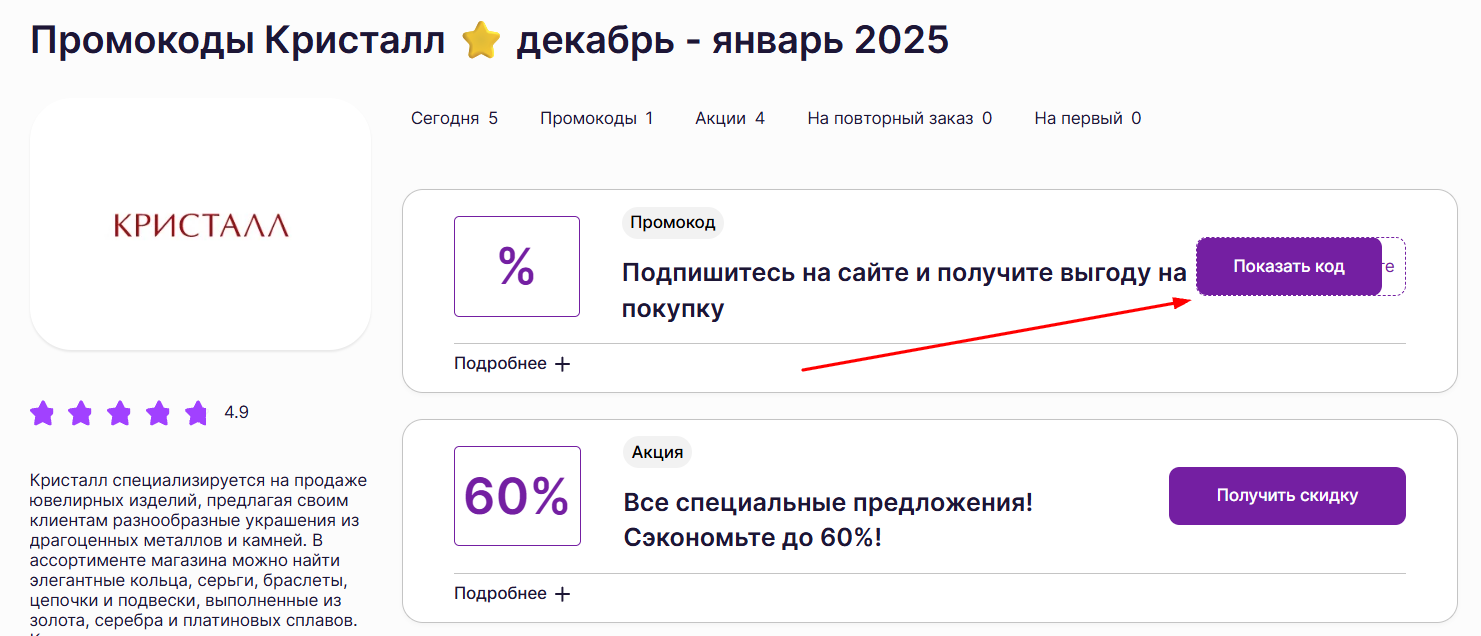Expand details of the subscription promo code offer
This screenshot has height=636, width=1481.
[x=513, y=363]
